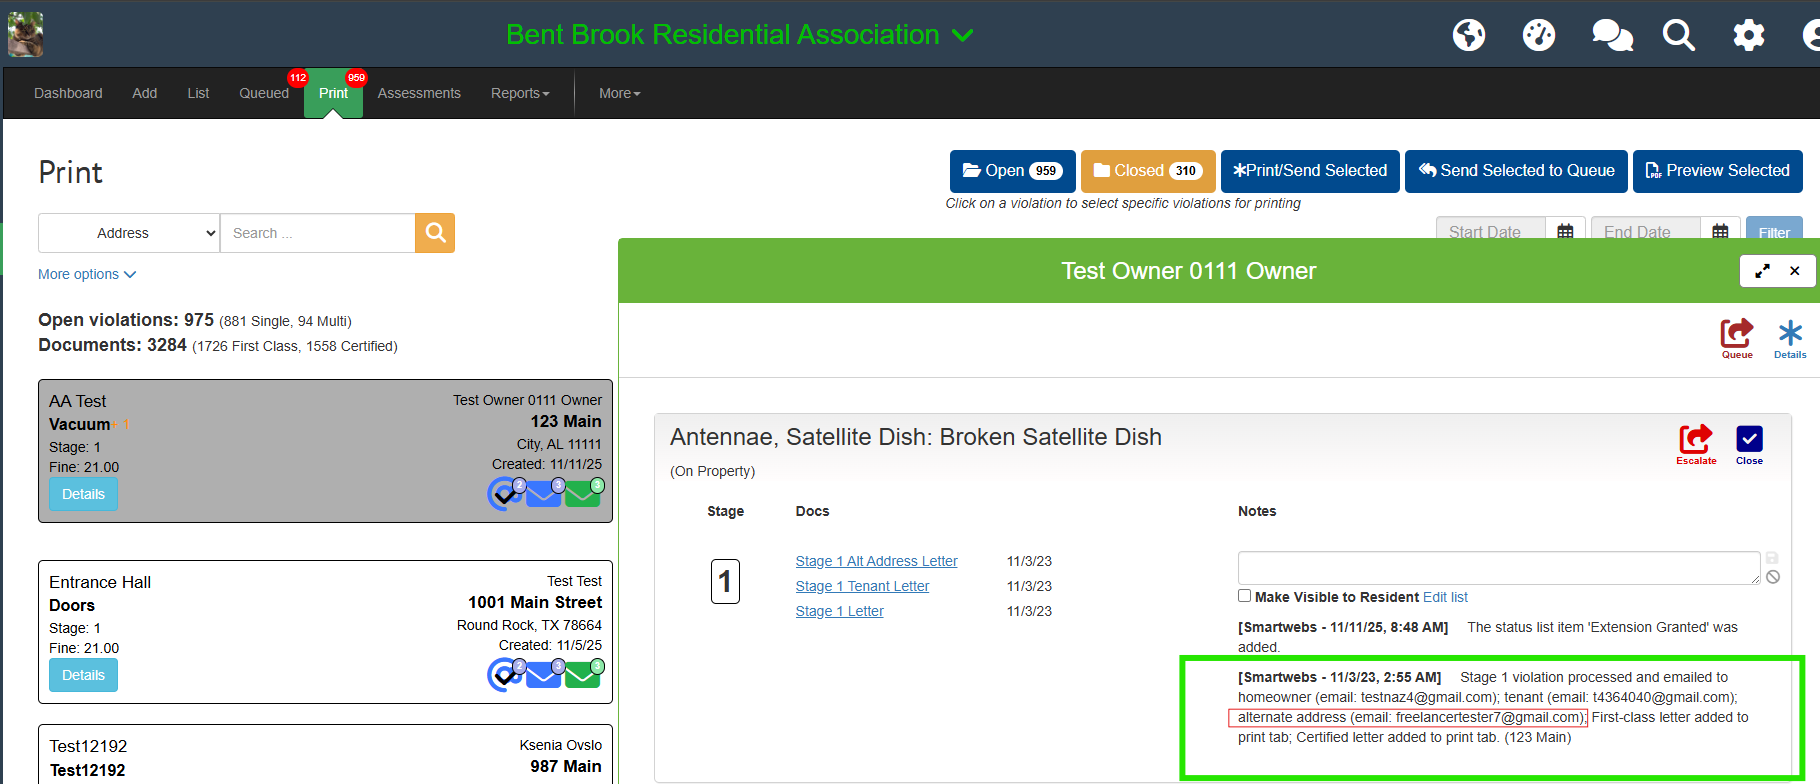1820x784 pixels.
Task: Open the chat messages icon
Action: 1611,36
